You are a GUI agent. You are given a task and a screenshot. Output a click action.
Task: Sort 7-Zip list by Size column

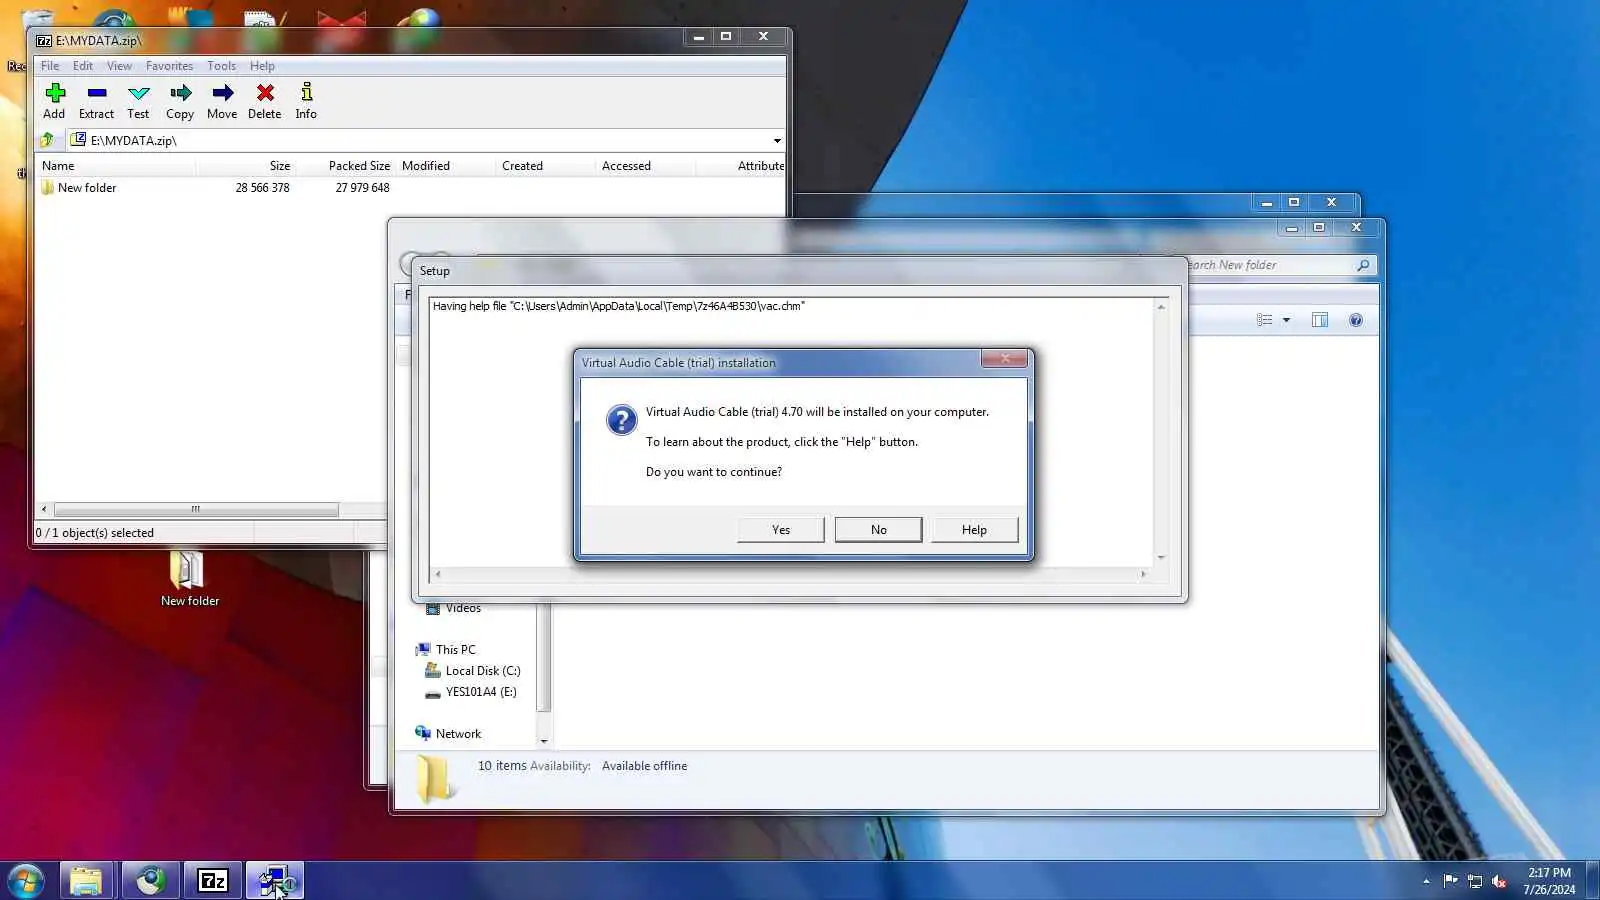point(245,166)
